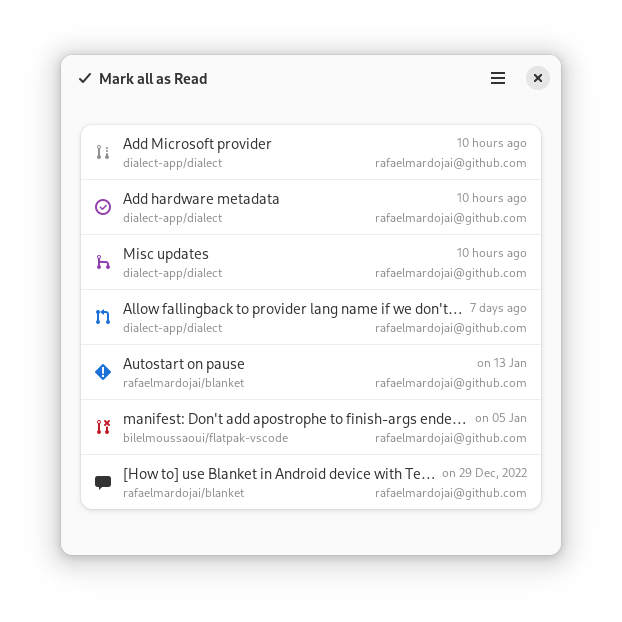Open the Allow fallingback to provider lang notification

pos(311,317)
